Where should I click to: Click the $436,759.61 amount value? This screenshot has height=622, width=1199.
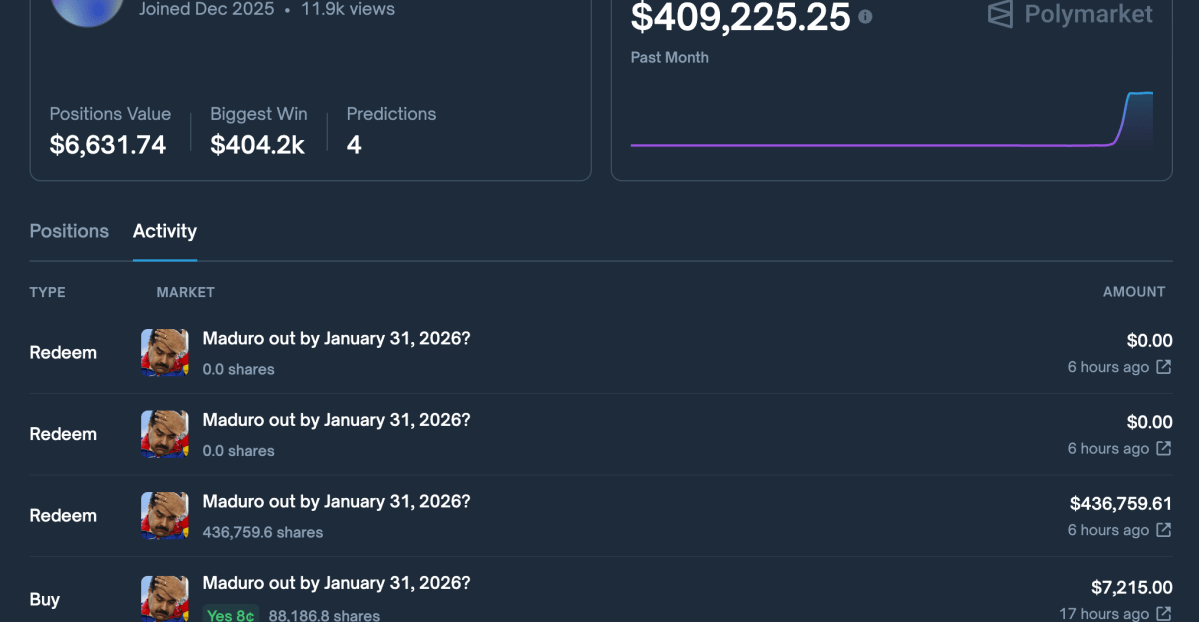(1121, 503)
